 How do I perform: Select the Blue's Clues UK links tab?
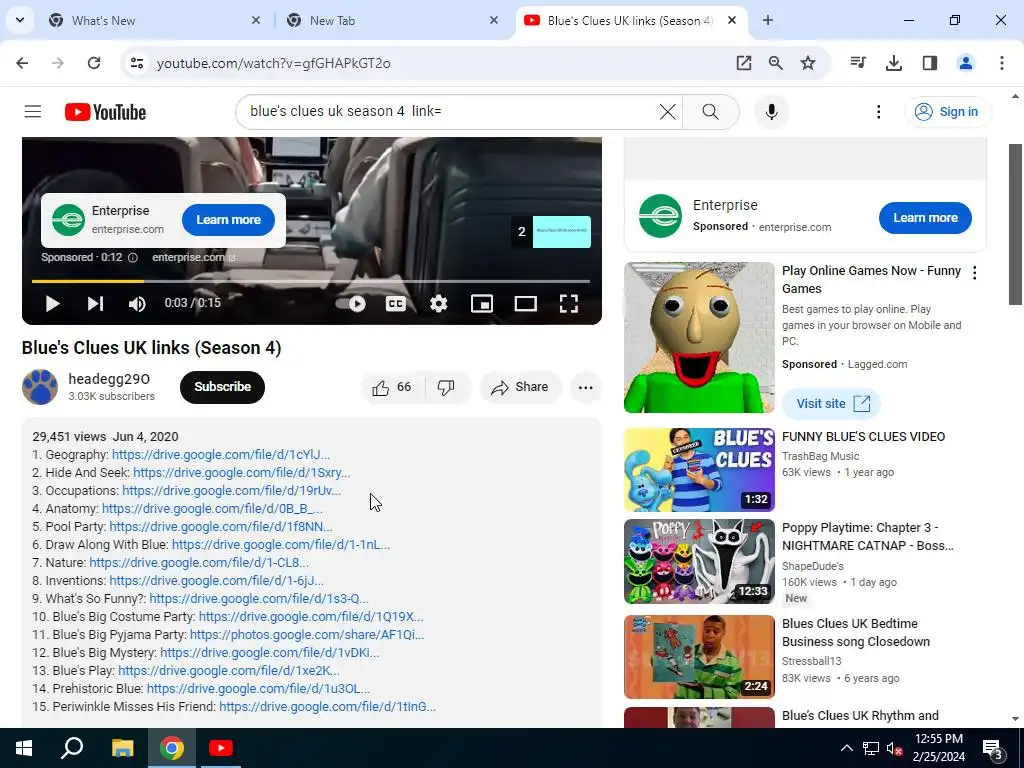pos(630,21)
